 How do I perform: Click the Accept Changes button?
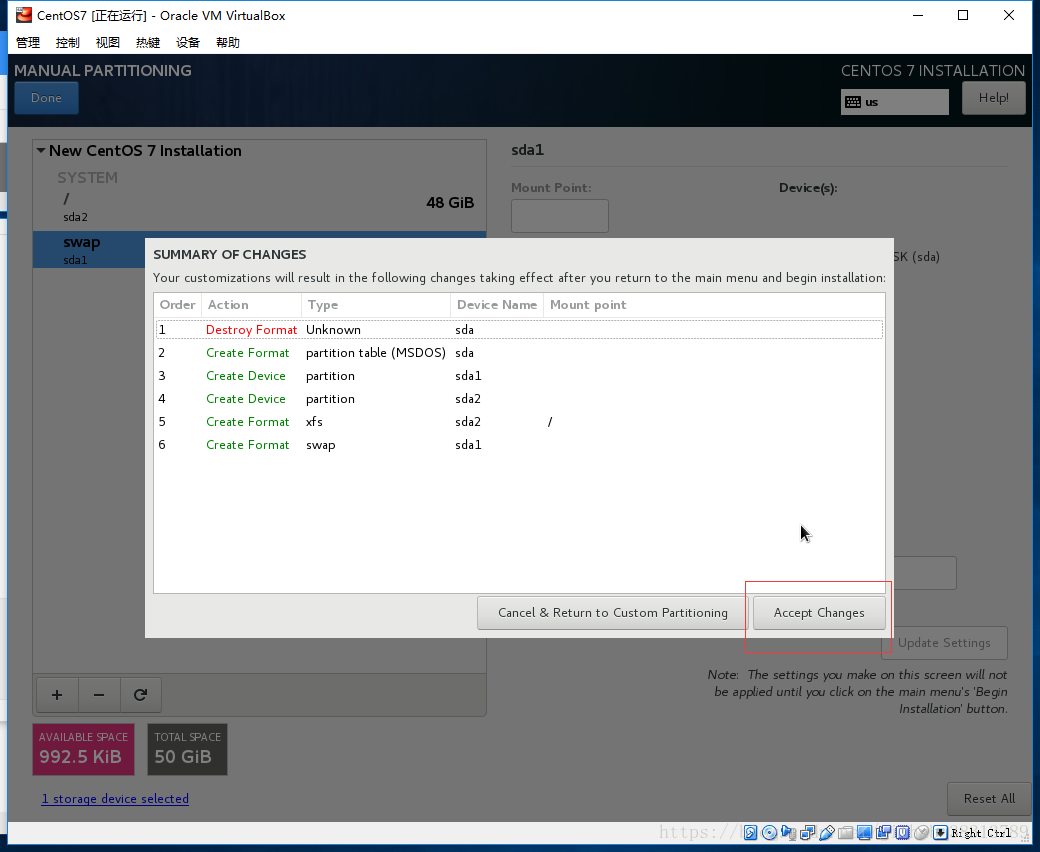[819, 613]
